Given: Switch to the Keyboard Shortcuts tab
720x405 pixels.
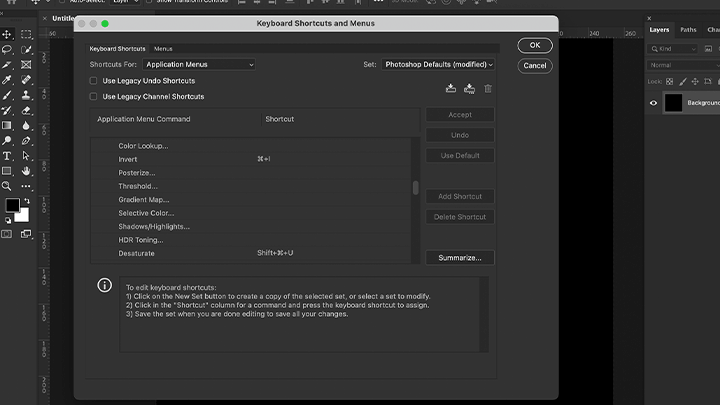Looking at the screenshot, I should coord(117,49).
